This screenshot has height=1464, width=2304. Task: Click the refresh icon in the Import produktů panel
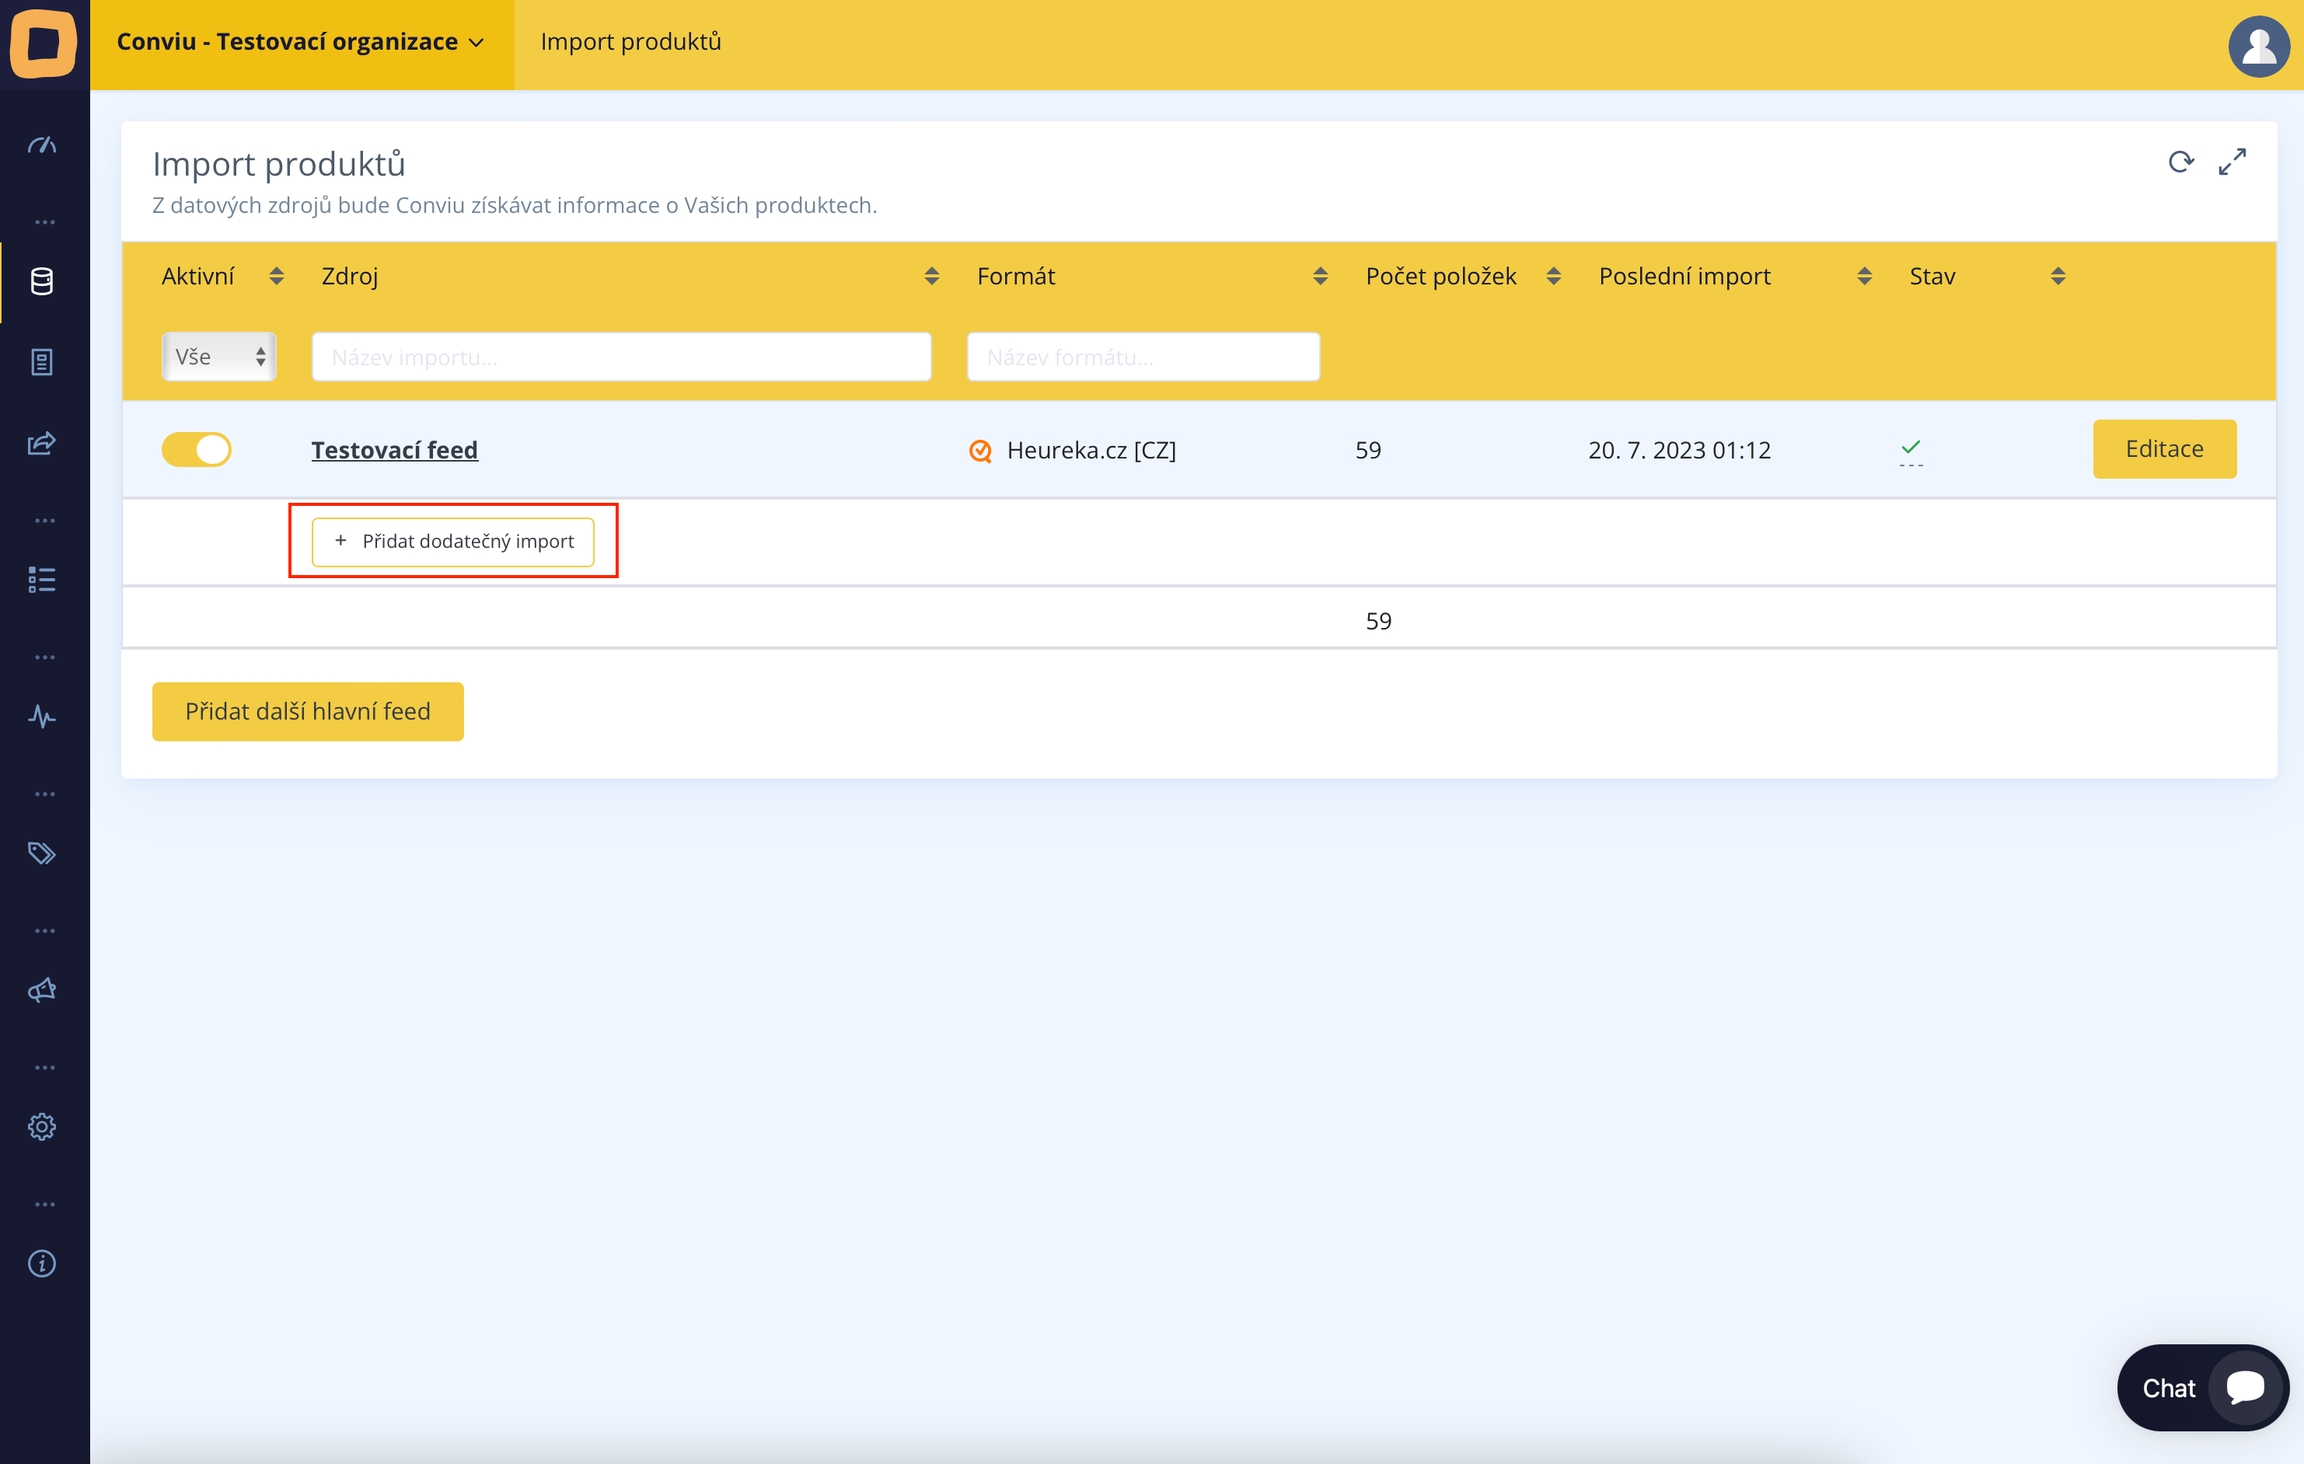pos(2181,162)
